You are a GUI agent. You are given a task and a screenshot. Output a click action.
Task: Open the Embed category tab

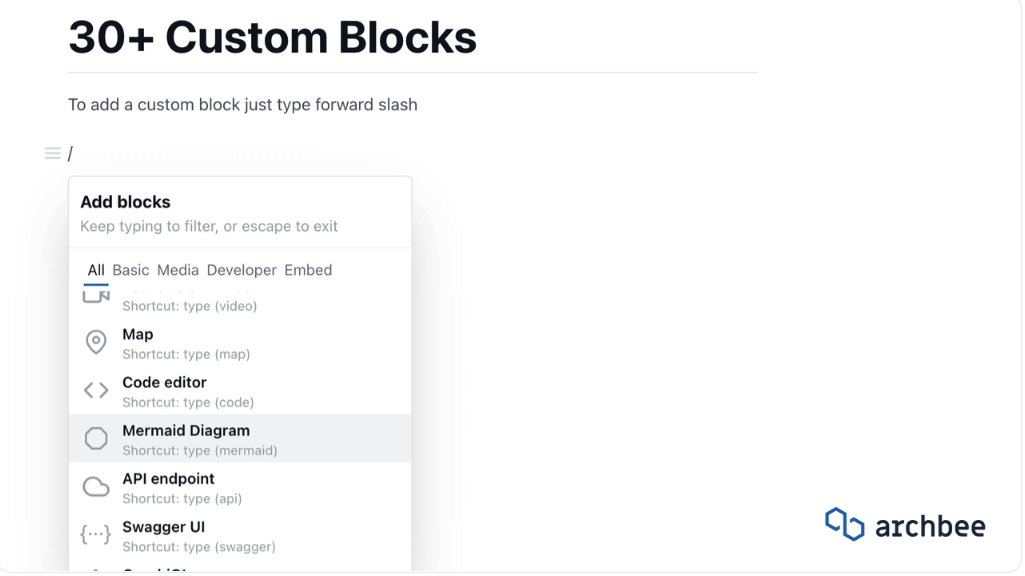pos(308,270)
